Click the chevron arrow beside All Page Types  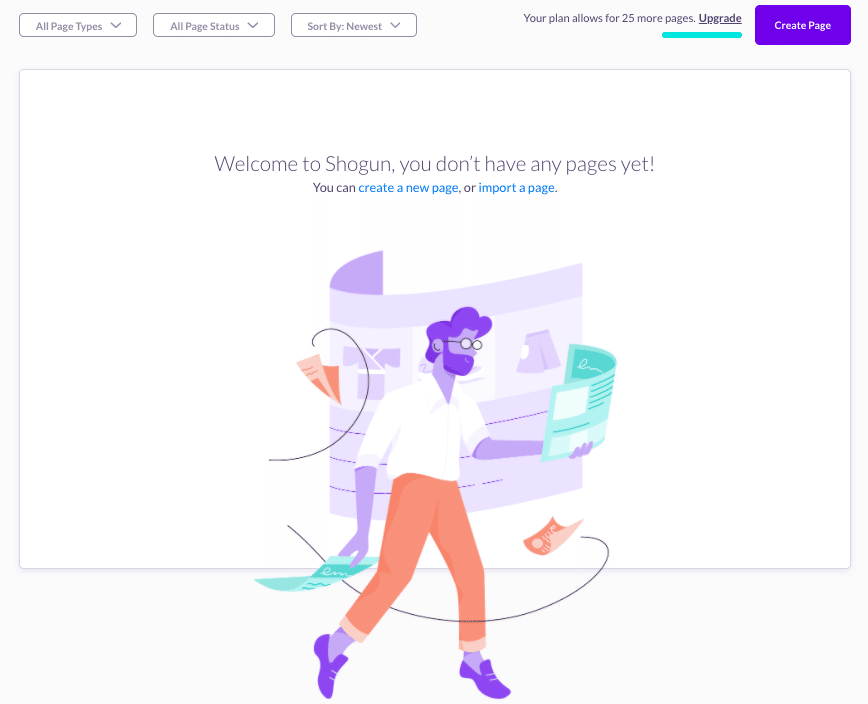116,25
